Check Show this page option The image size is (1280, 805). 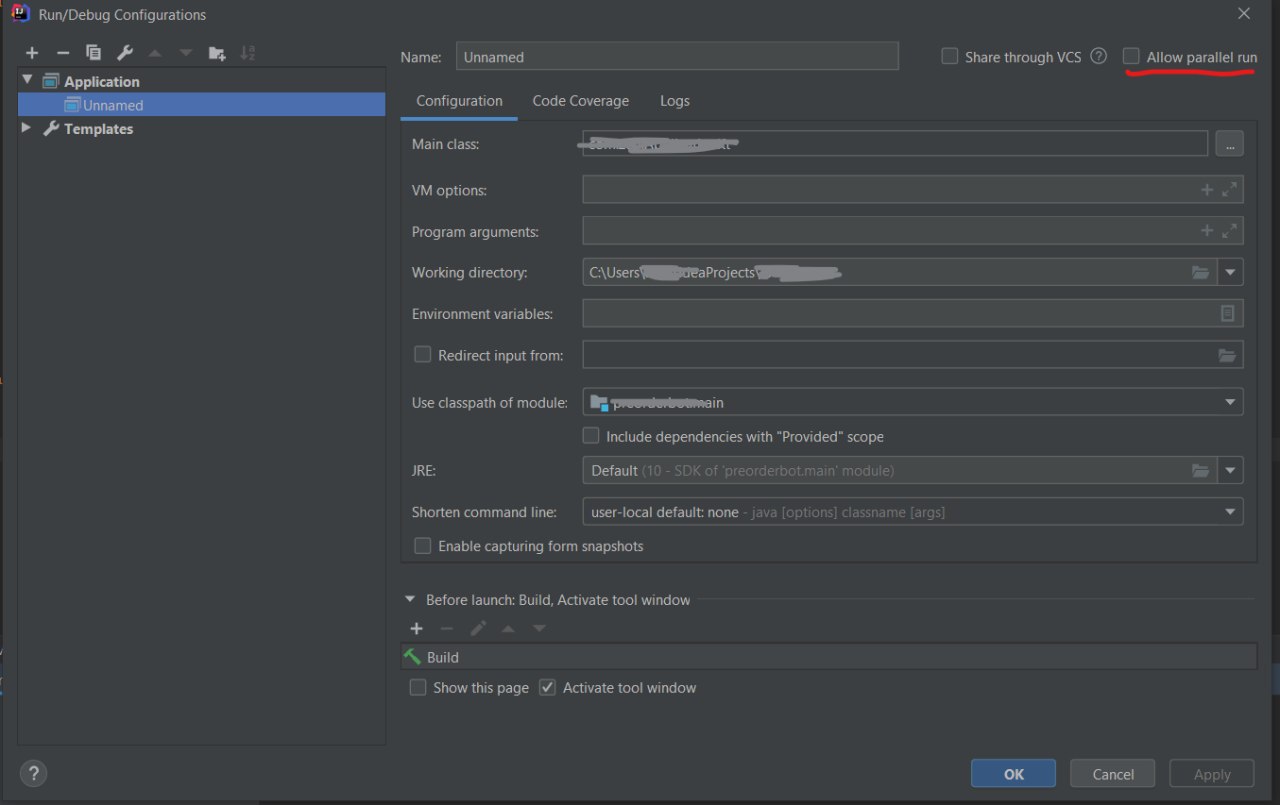[x=418, y=688]
